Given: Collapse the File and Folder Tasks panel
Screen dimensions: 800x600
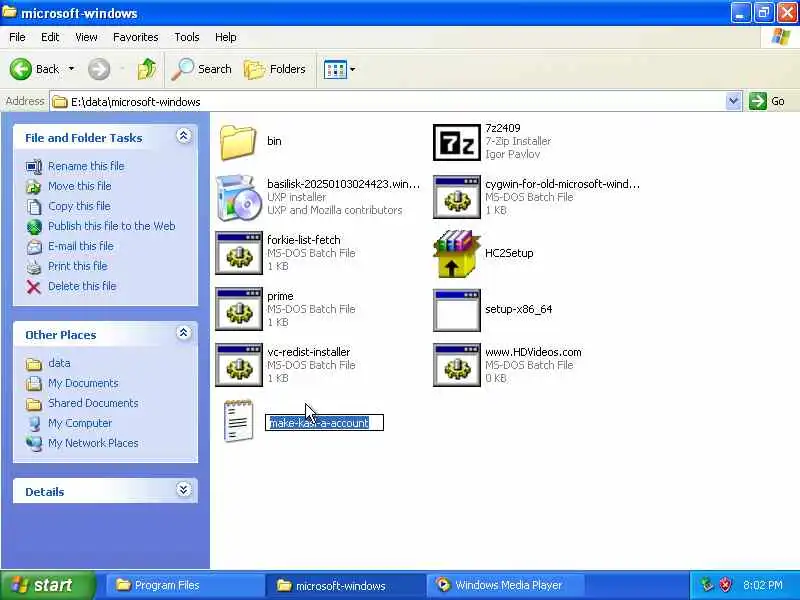Looking at the screenshot, I should click(184, 136).
